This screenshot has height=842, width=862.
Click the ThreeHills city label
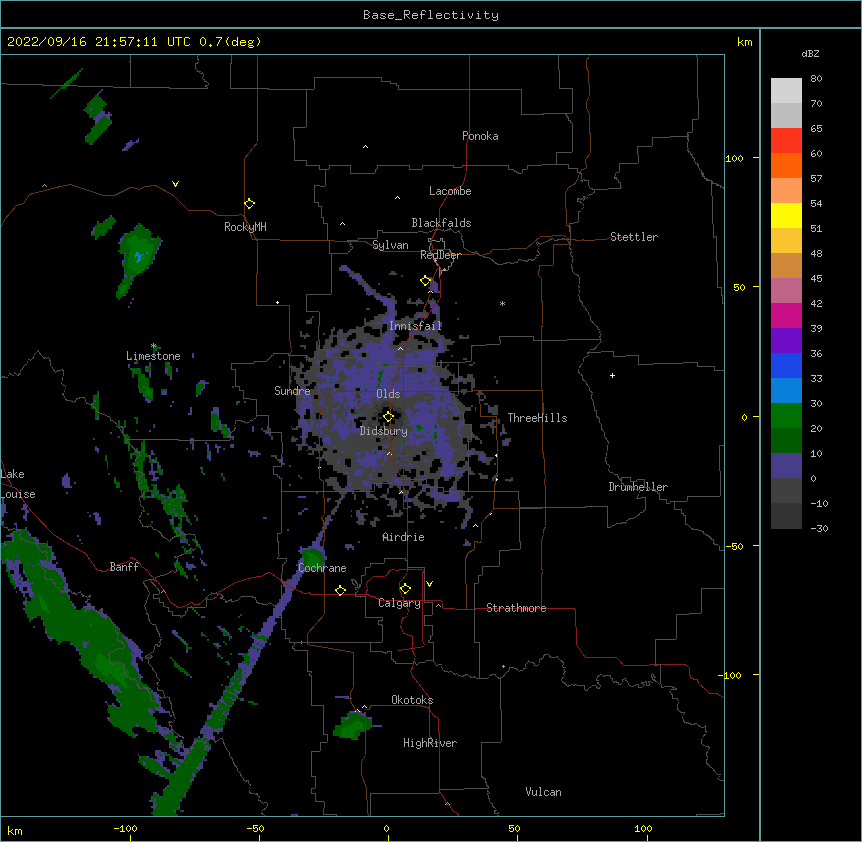[537, 418]
